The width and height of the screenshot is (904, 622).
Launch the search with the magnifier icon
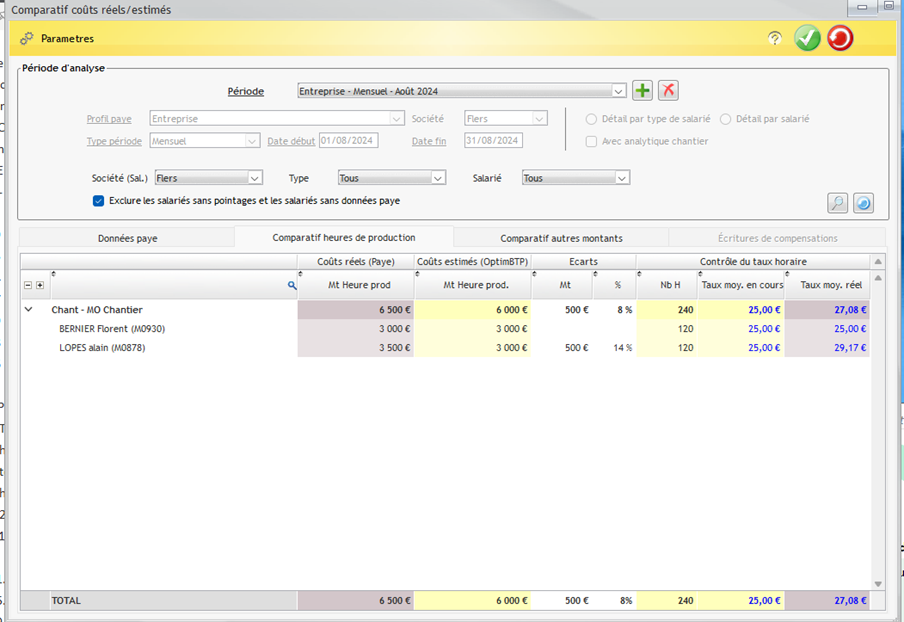837,202
